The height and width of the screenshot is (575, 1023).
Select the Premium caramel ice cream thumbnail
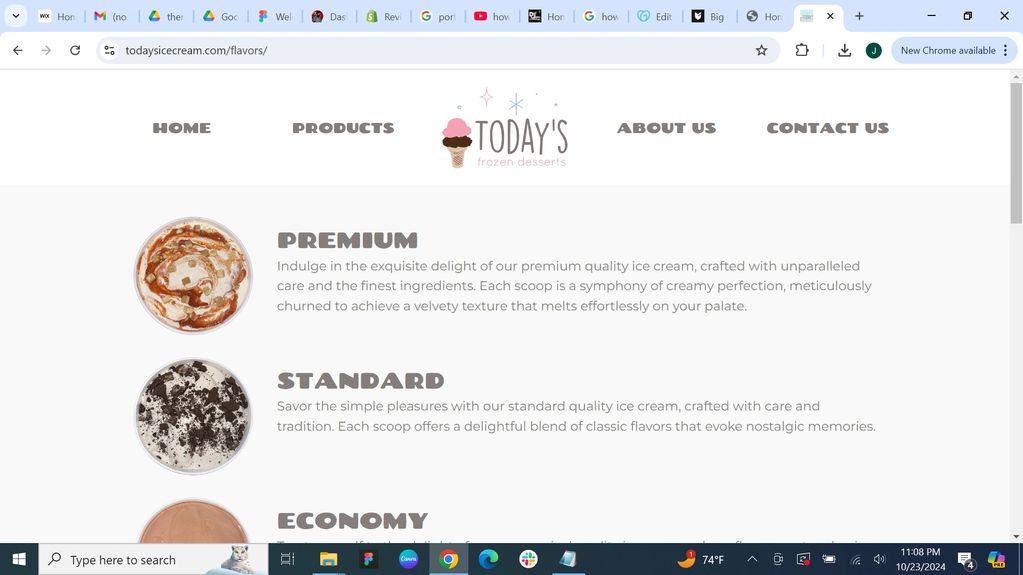click(x=193, y=275)
